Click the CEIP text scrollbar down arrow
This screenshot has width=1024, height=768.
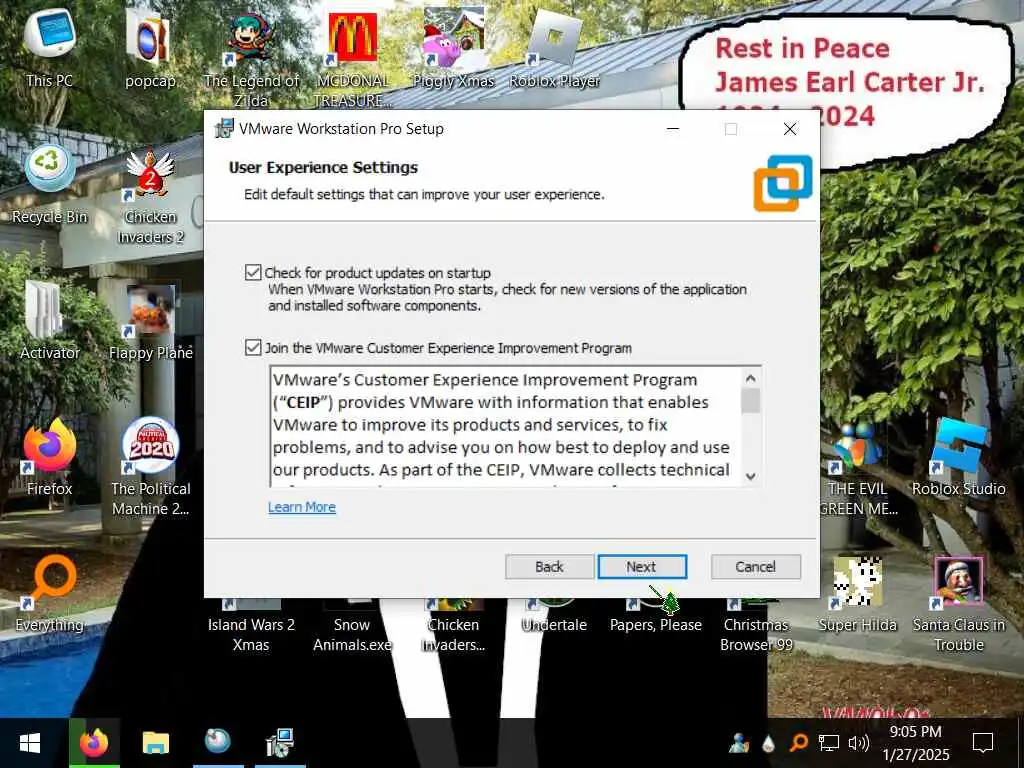click(750, 476)
